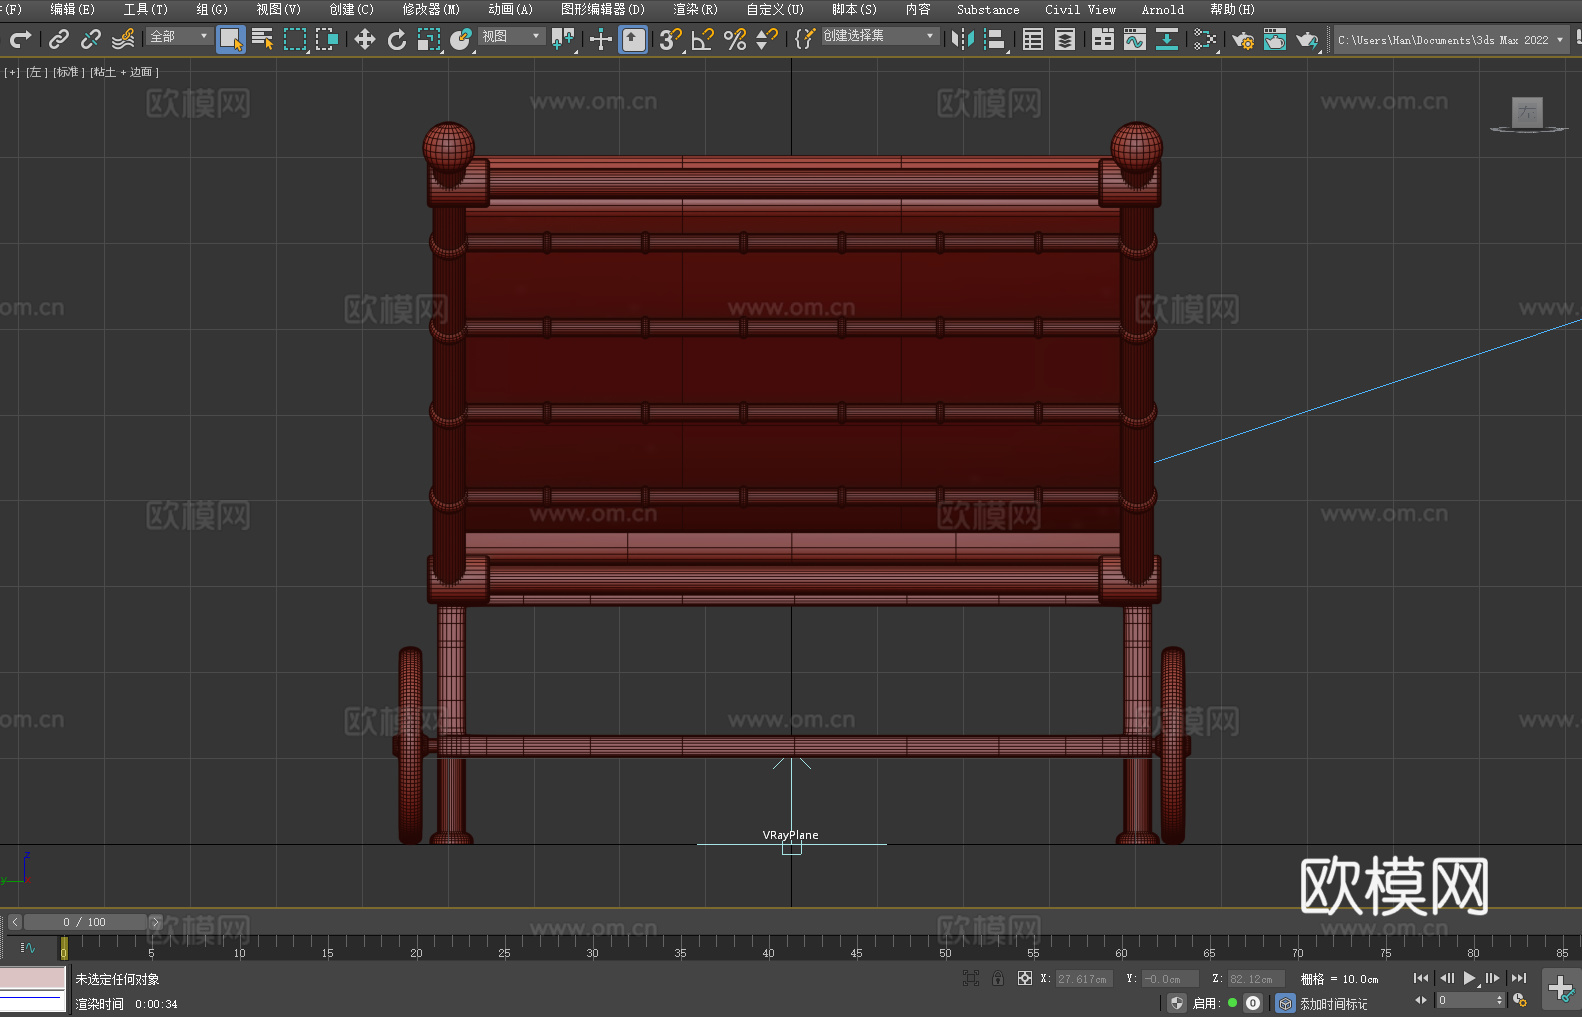Click the Previous Frame playback button
The width and height of the screenshot is (1582, 1017).
[1446, 978]
